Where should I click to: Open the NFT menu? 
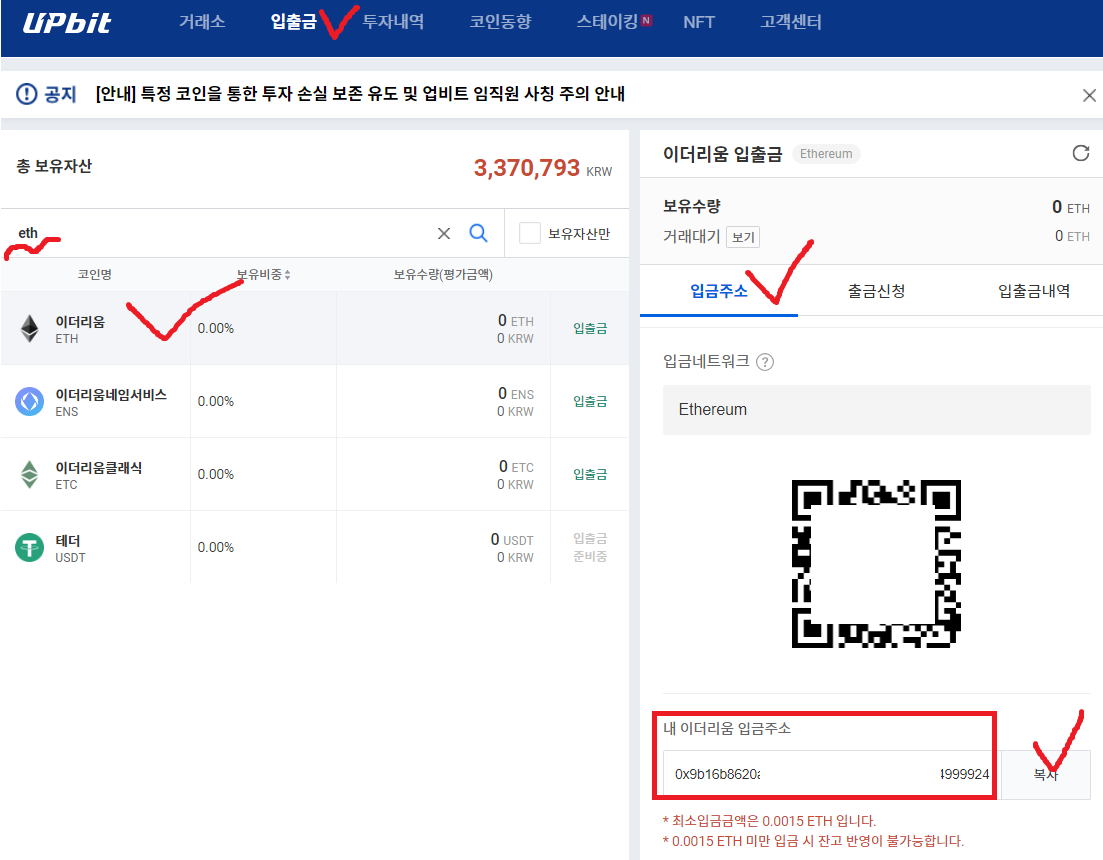point(699,23)
